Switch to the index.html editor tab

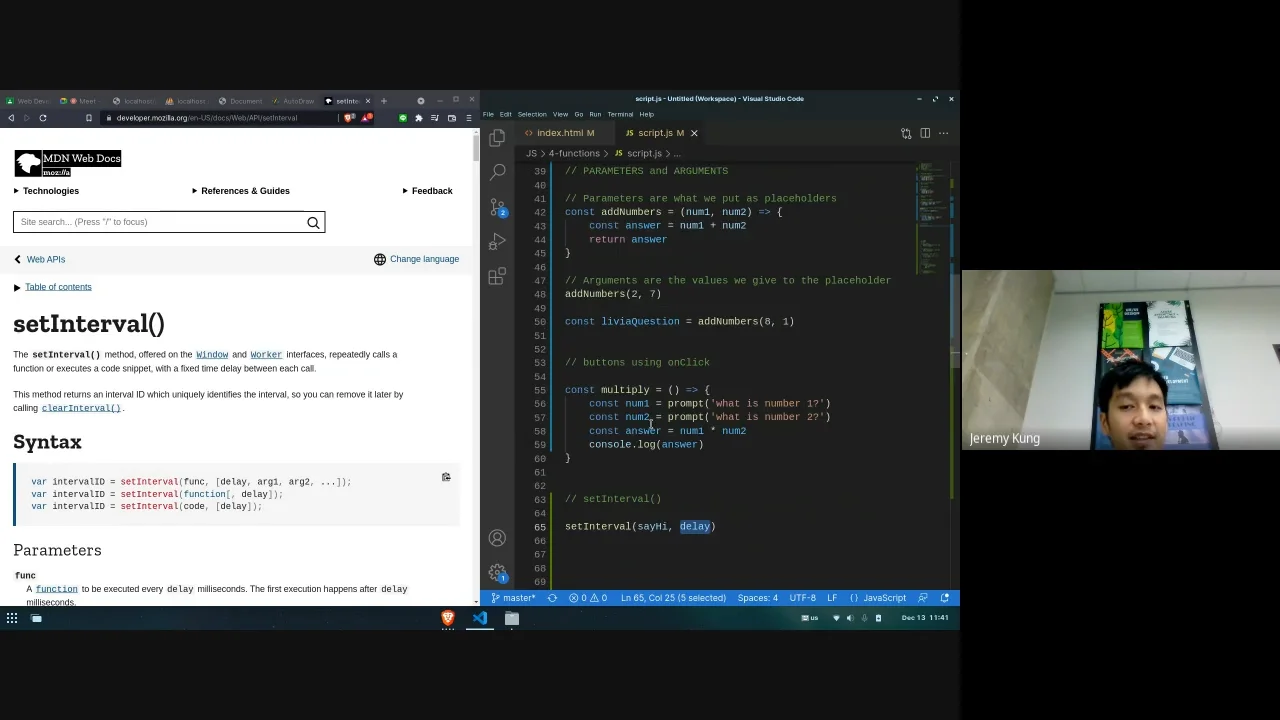tap(565, 133)
